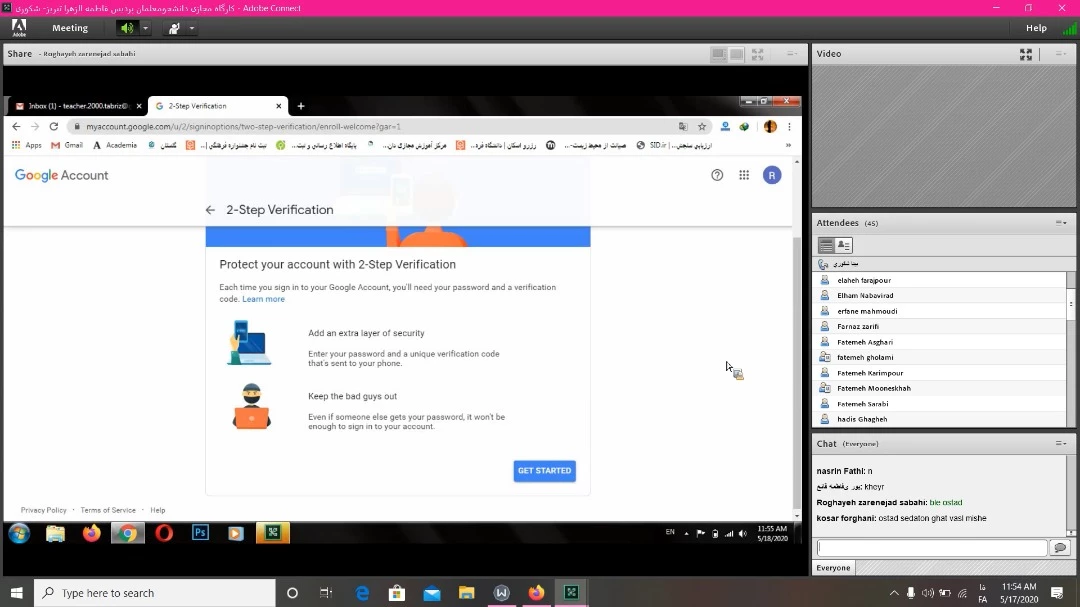Click the chat message input field
This screenshot has height=607, width=1080.
pos(931,548)
